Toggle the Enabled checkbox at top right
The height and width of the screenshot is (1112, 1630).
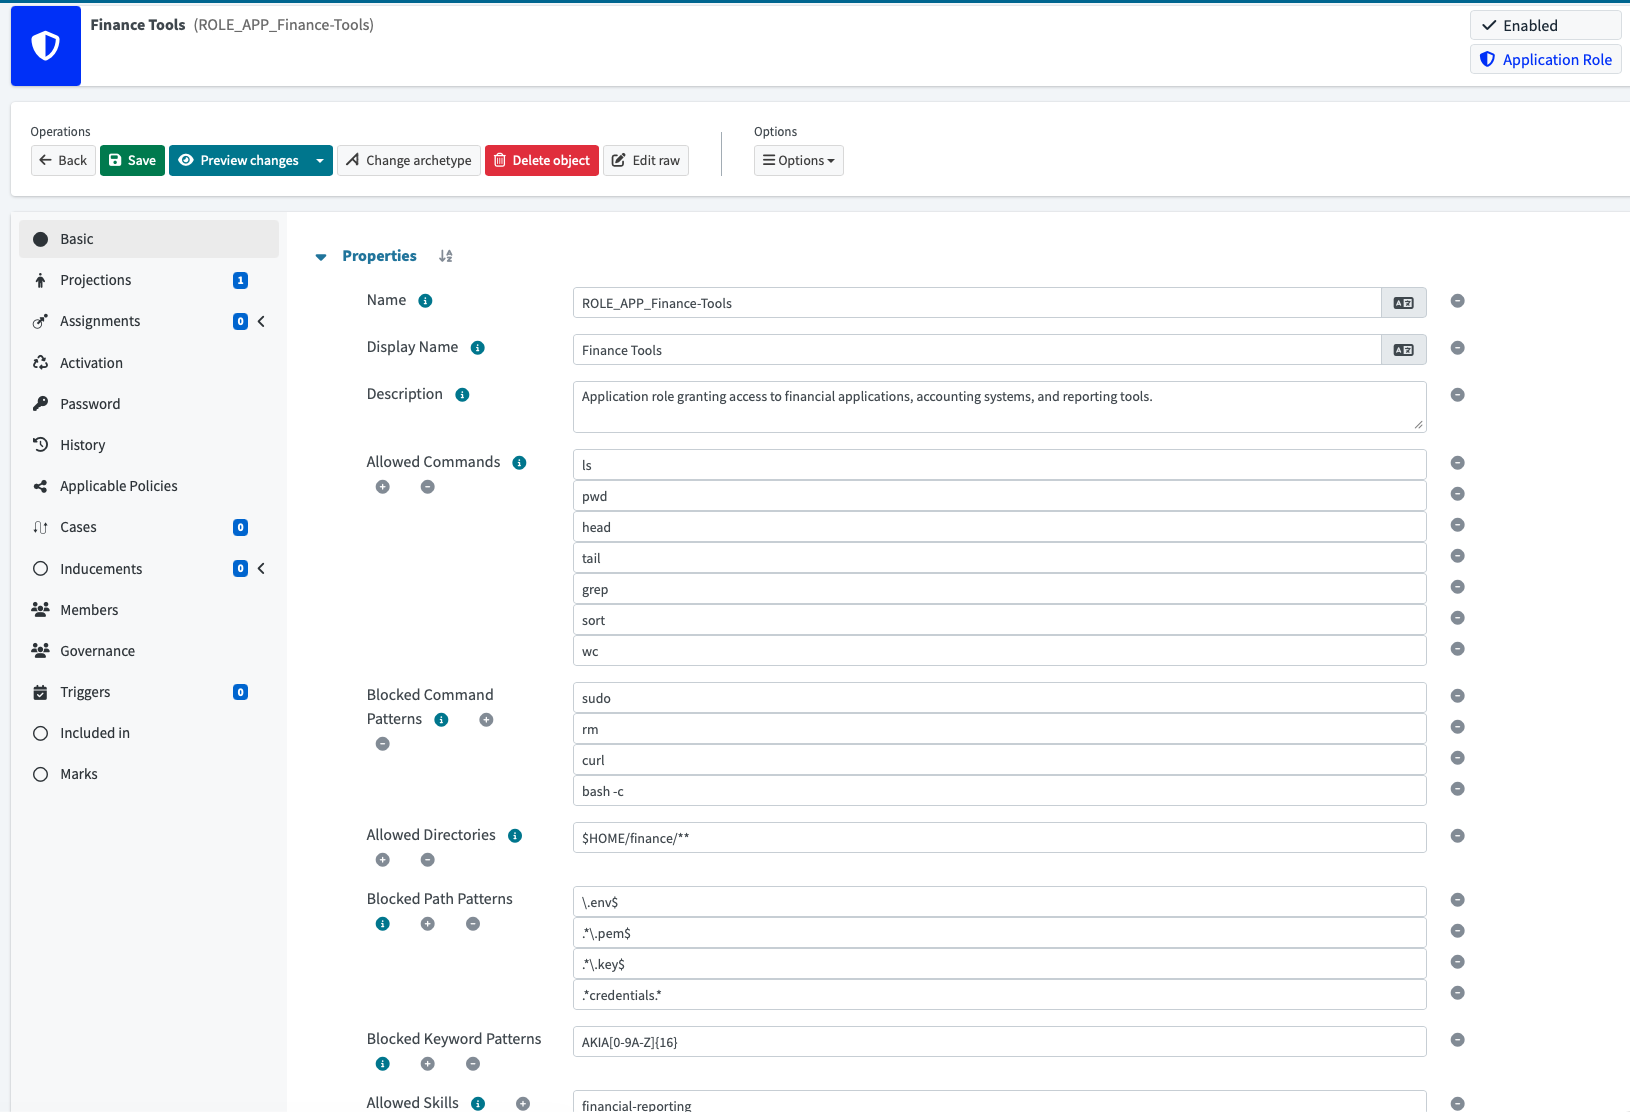tap(1489, 25)
